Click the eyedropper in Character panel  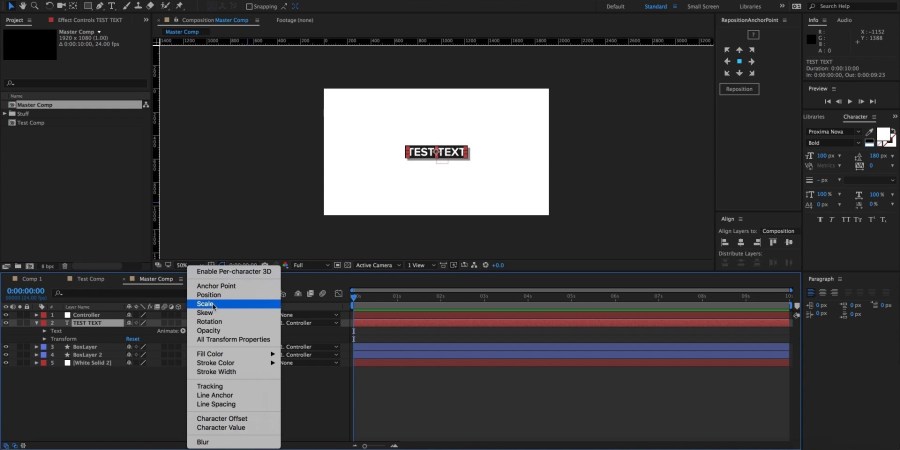[870, 132]
